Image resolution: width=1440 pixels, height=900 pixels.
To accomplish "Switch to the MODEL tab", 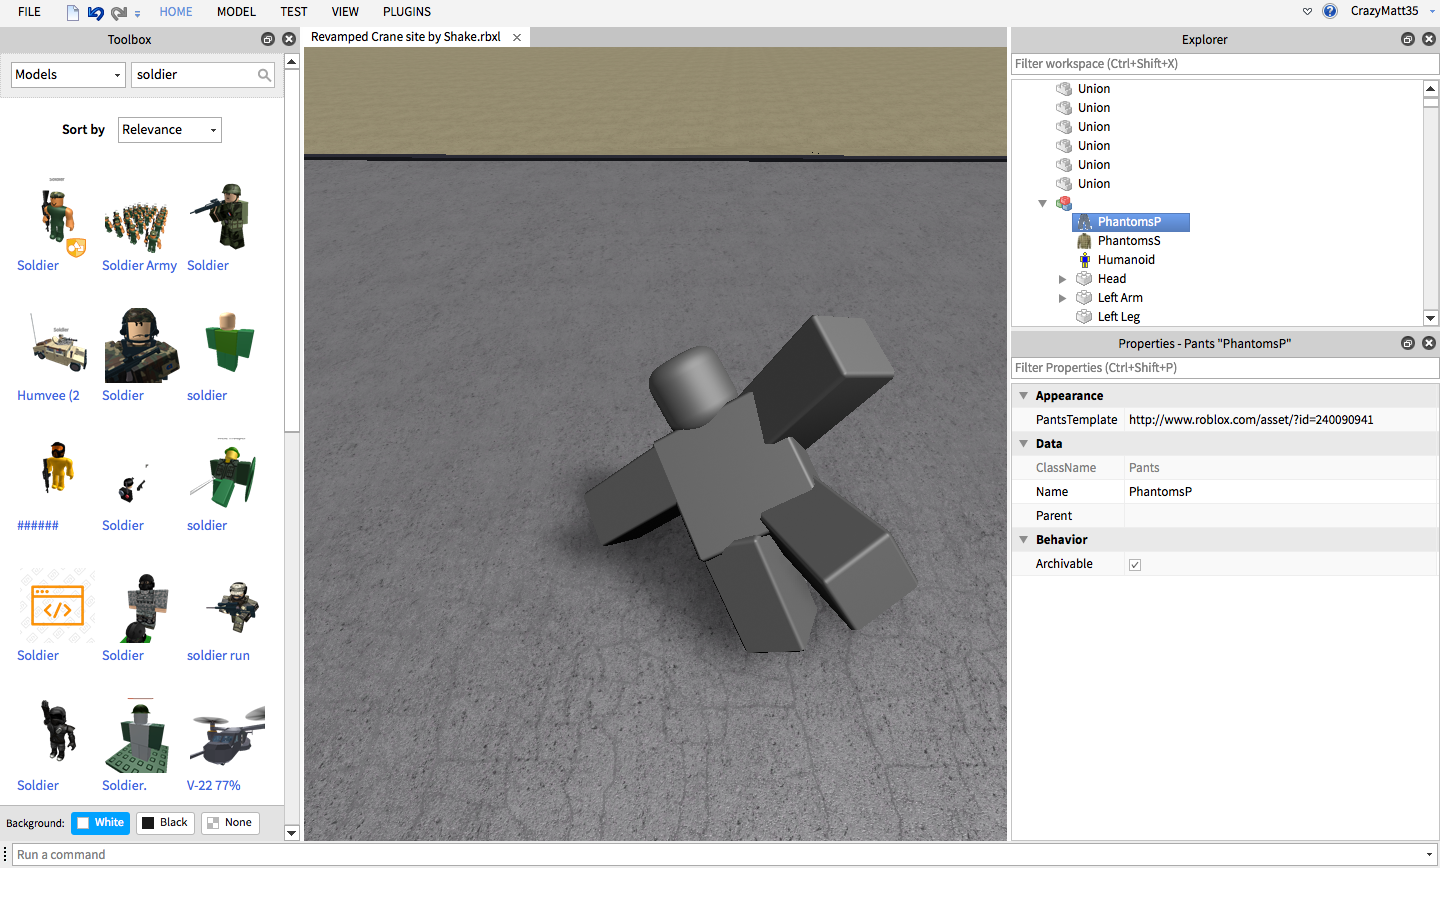I will coord(236,12).
